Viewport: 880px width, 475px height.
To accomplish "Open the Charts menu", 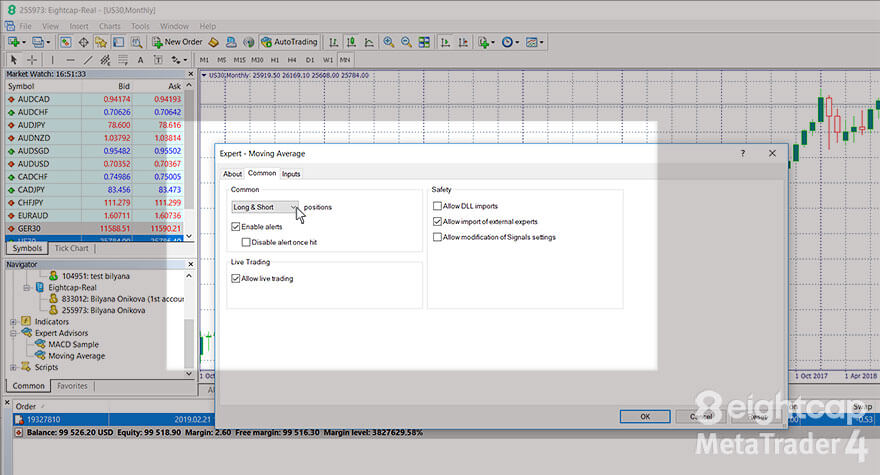I will tap(109, 26).
